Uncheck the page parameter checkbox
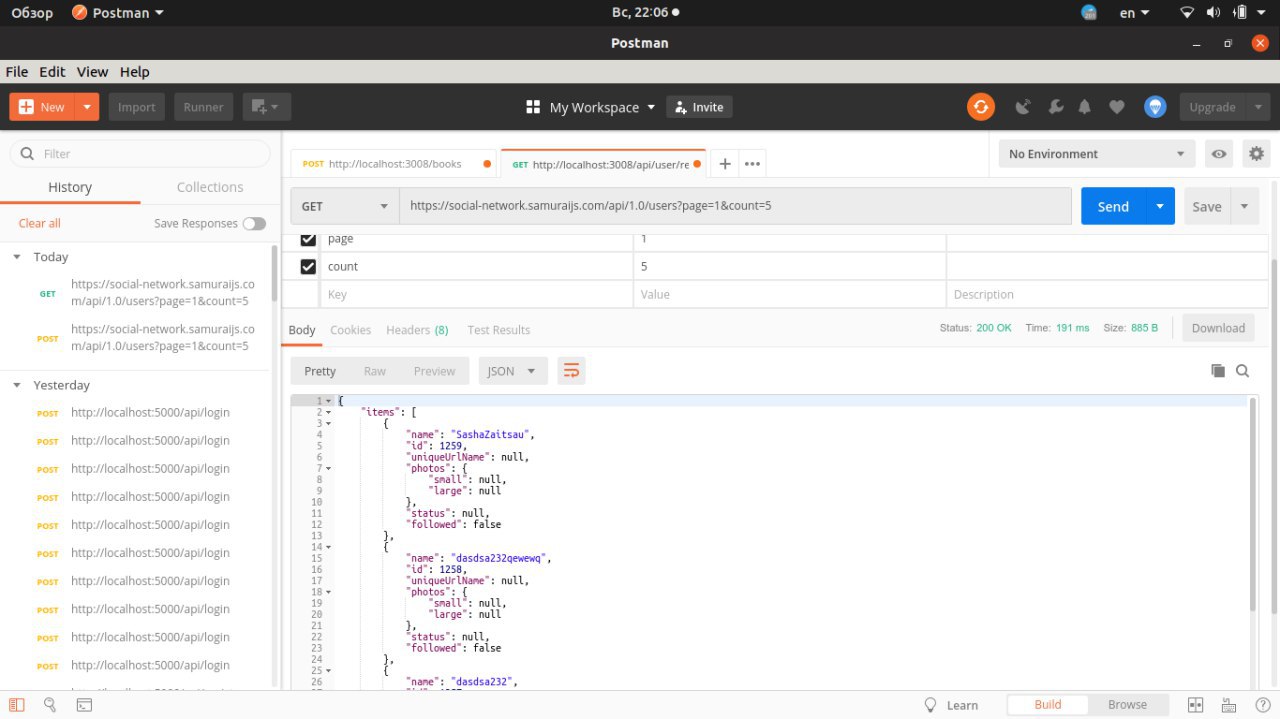This screenshot has width=1280, height=719. click(308, 239)
